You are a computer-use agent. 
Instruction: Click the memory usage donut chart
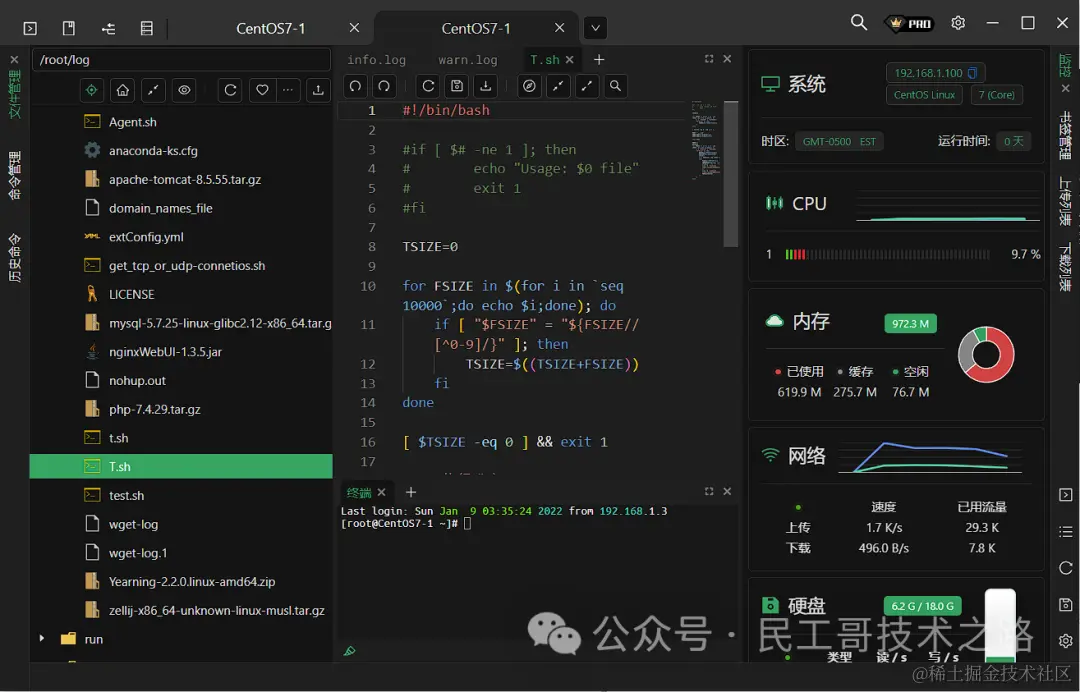click(986, 355)
